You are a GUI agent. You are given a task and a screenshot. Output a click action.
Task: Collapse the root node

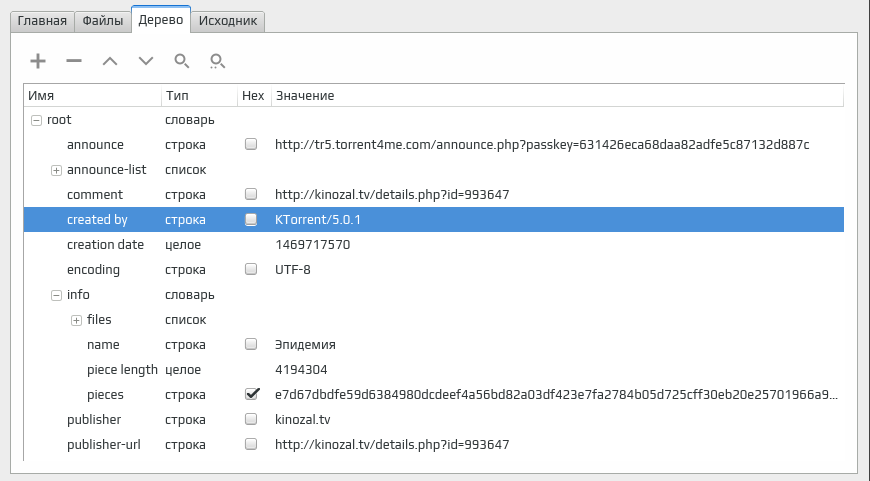[x=36, y=120]
